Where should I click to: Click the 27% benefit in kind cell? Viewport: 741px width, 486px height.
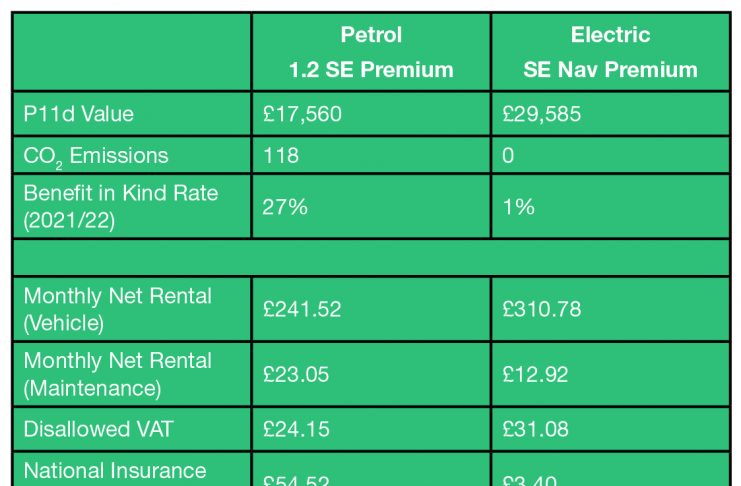(x=287, y=207)
